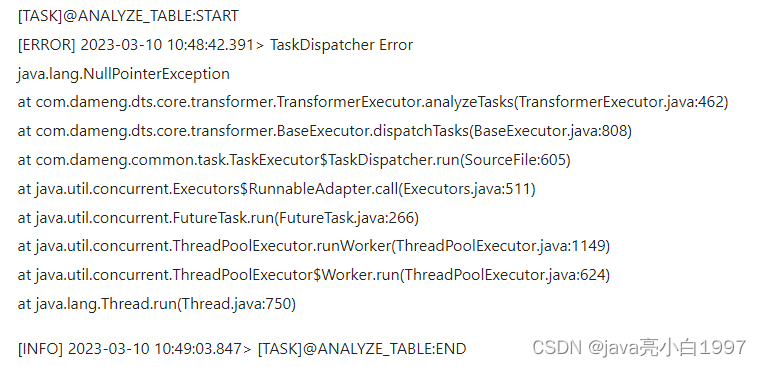Click ThreadPoolExecutor.java:1149 reference
The height and width of the screenshot is (367, 761).
tap(500, 246)
